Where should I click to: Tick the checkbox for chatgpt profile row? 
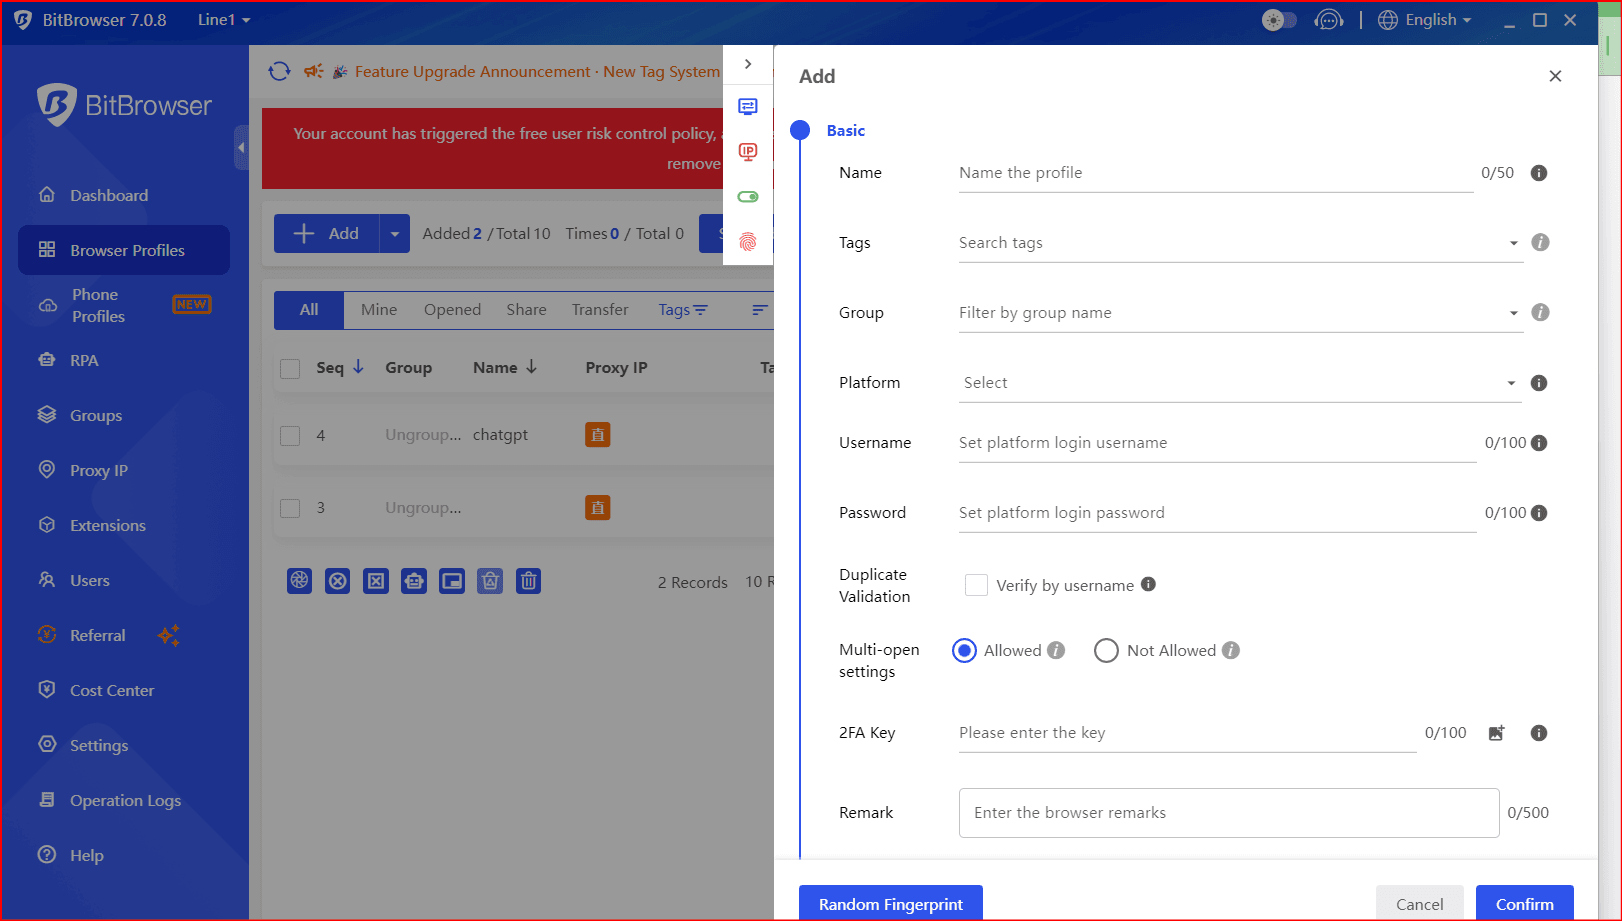point(290,436)
